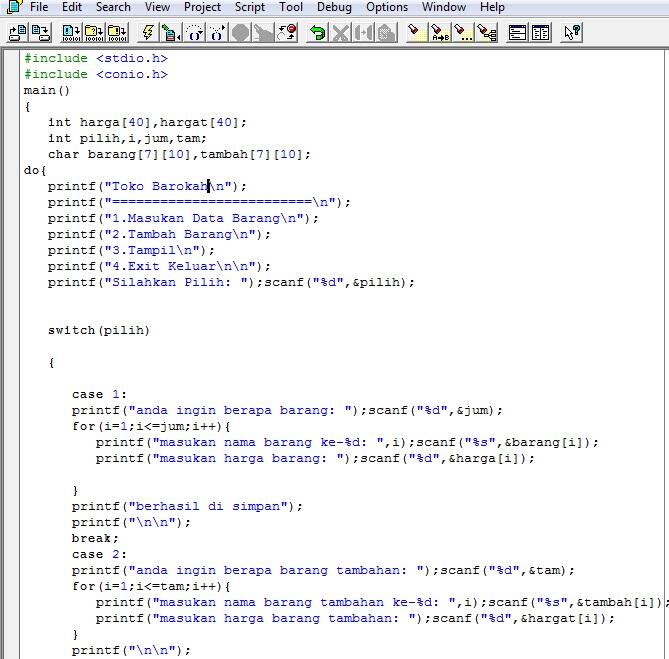The height and width of the screenshot is (659, 669).
Task: Click 'masukan harga barang: ' printf line
Action: point(315,458)
